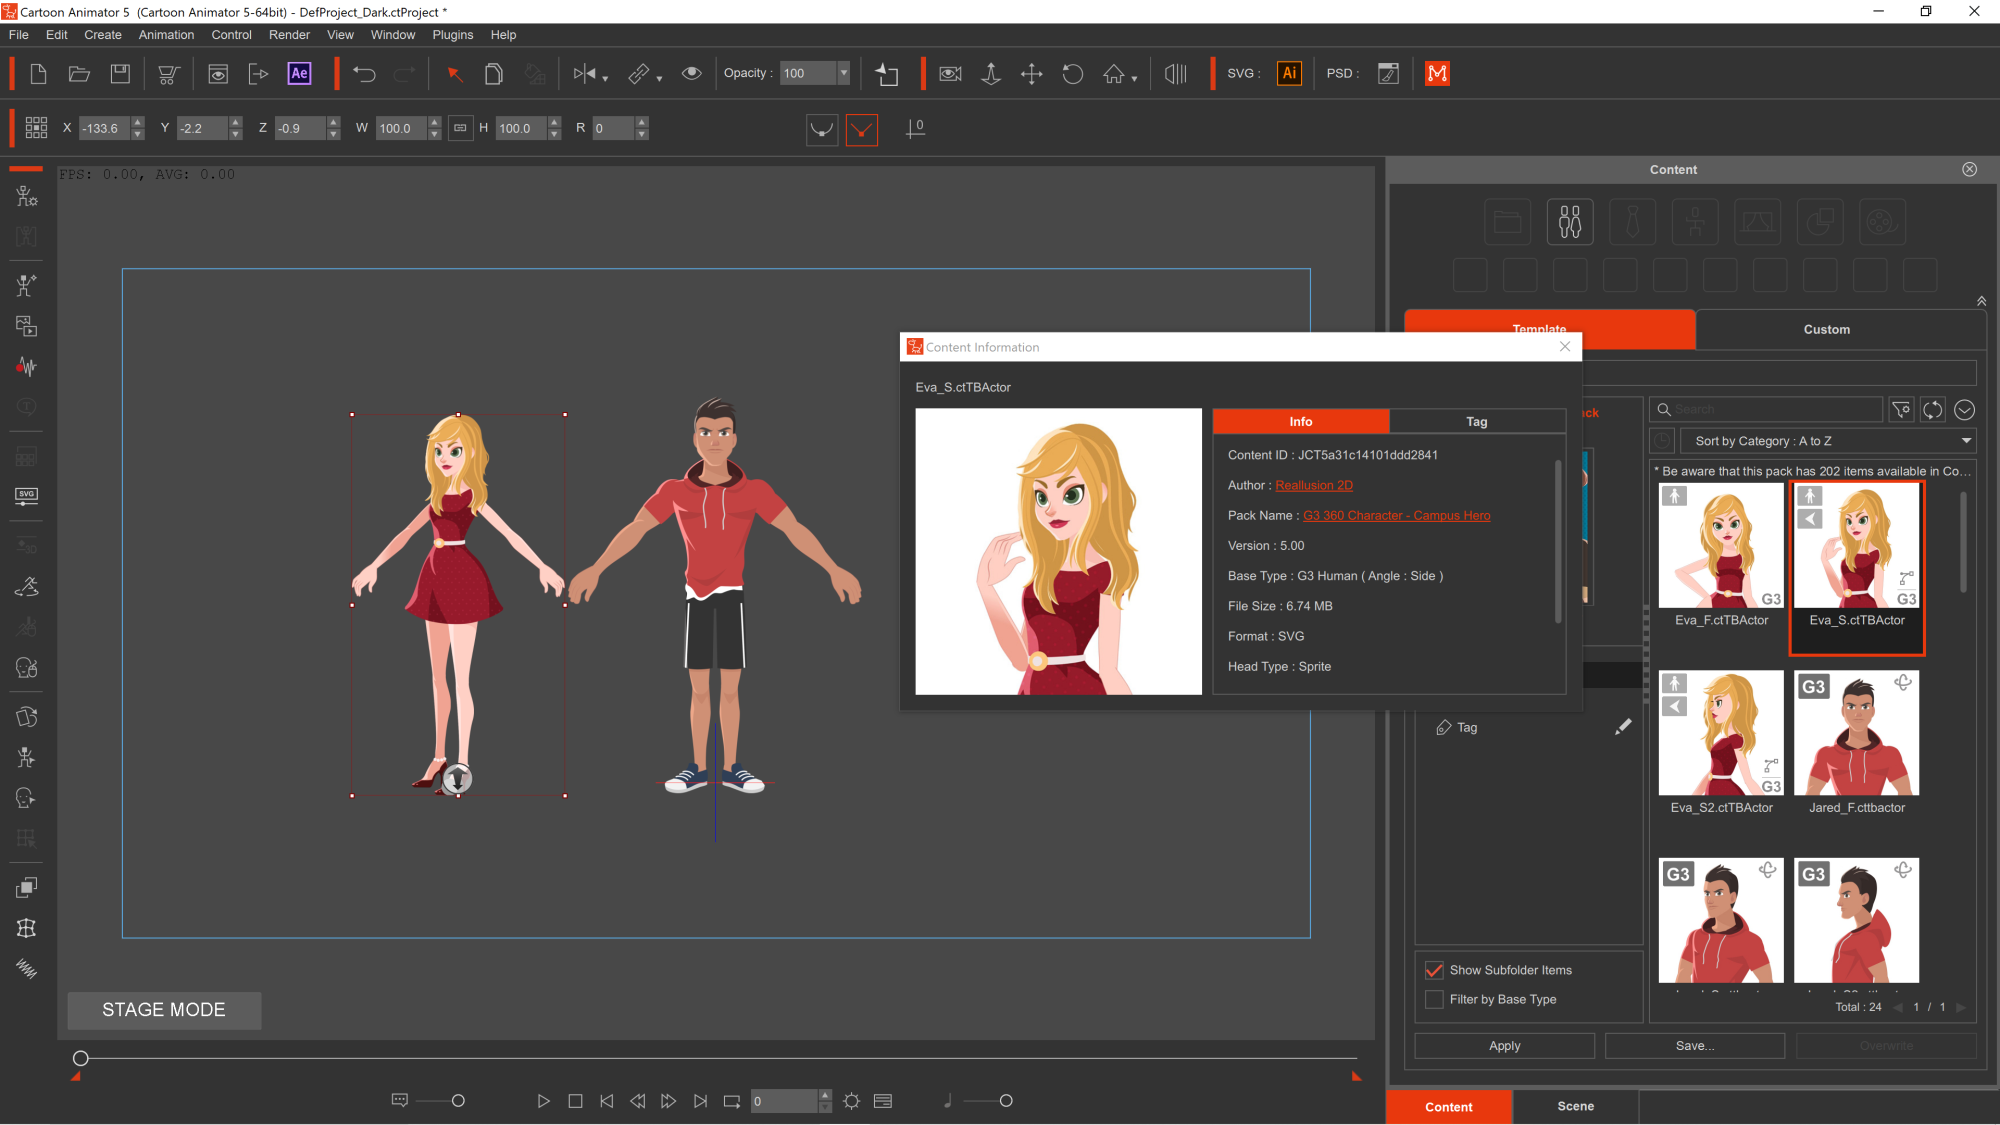Screen dimensions: 2000x1125
Task: Open the camera preview tool
Action: (x=950, y=73)
